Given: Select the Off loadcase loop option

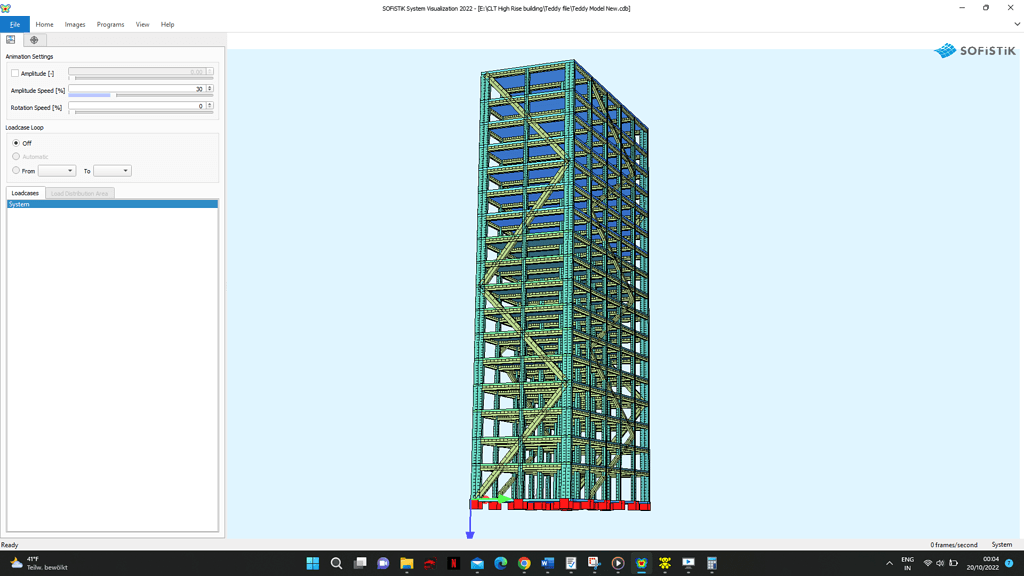Looking at the screenshot, I should tap(16, 143).
